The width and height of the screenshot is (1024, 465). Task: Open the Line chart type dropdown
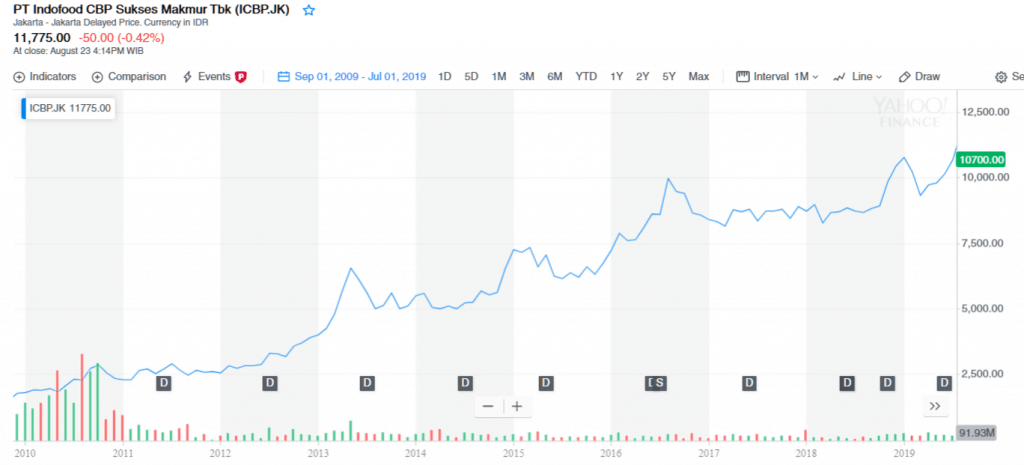click(x=858, y=76)
